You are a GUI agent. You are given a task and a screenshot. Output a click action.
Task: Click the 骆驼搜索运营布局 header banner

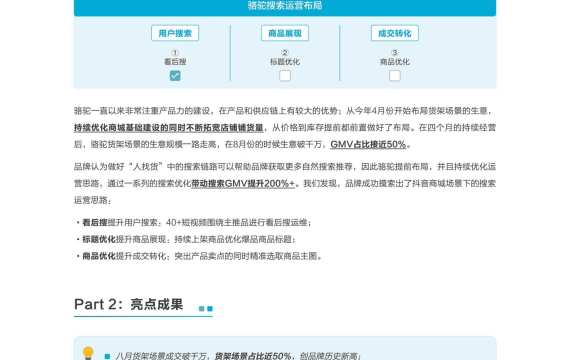tap(285, 7)
